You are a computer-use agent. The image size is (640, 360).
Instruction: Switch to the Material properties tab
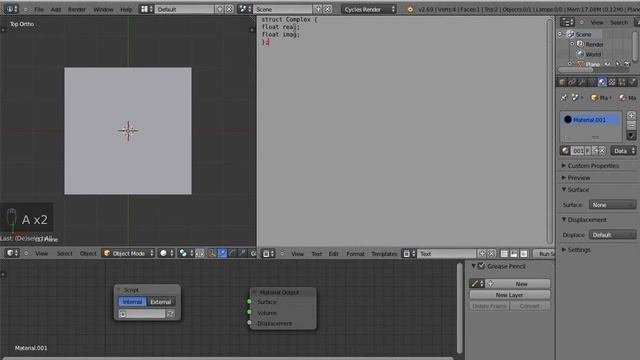tap(602, 82)
